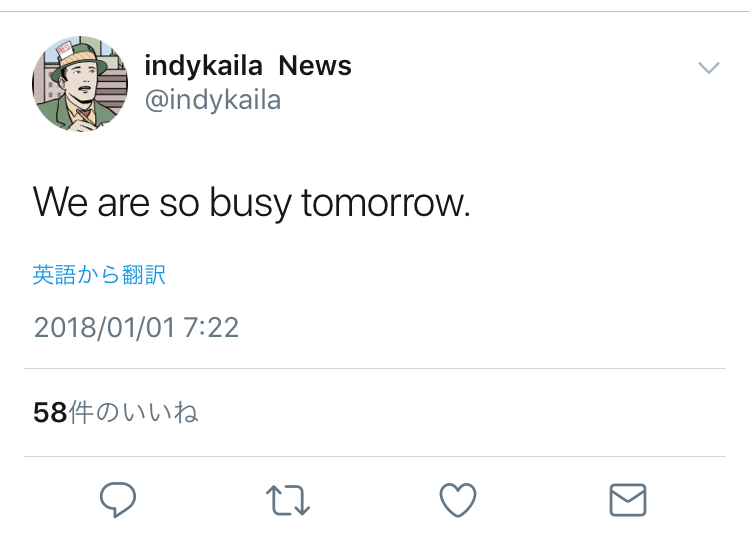
Task: Click the bold number 58 in likes
Action: 50,412
